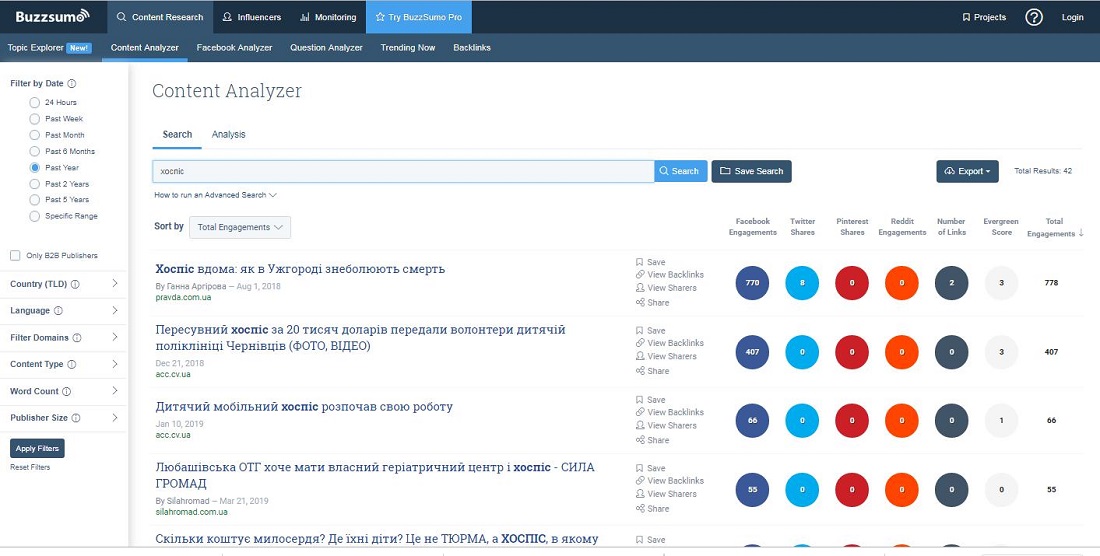Image resolution: width=1100 pixels, height=556 pixels.
Task: Click the Save Search button
Action: point(751,171)
